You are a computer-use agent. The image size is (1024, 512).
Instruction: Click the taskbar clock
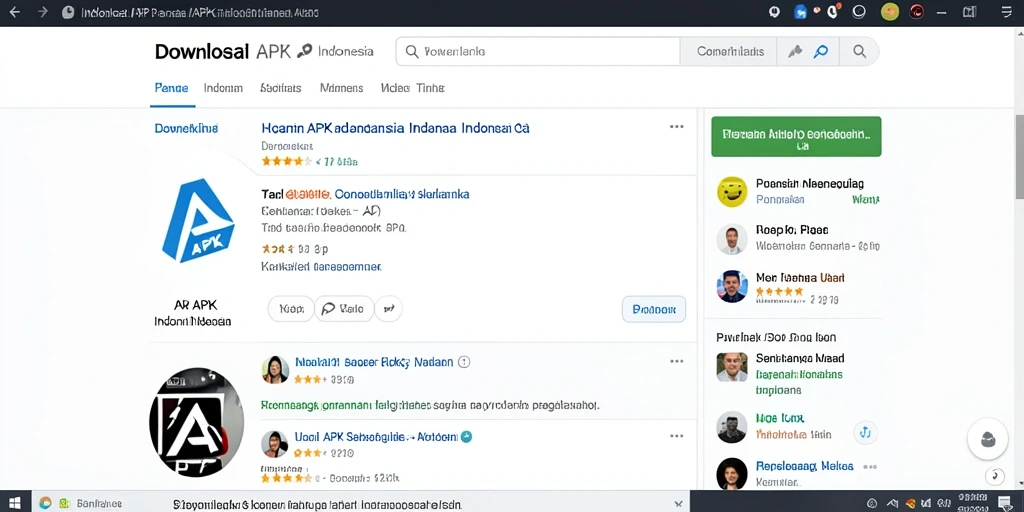point(971,503)
